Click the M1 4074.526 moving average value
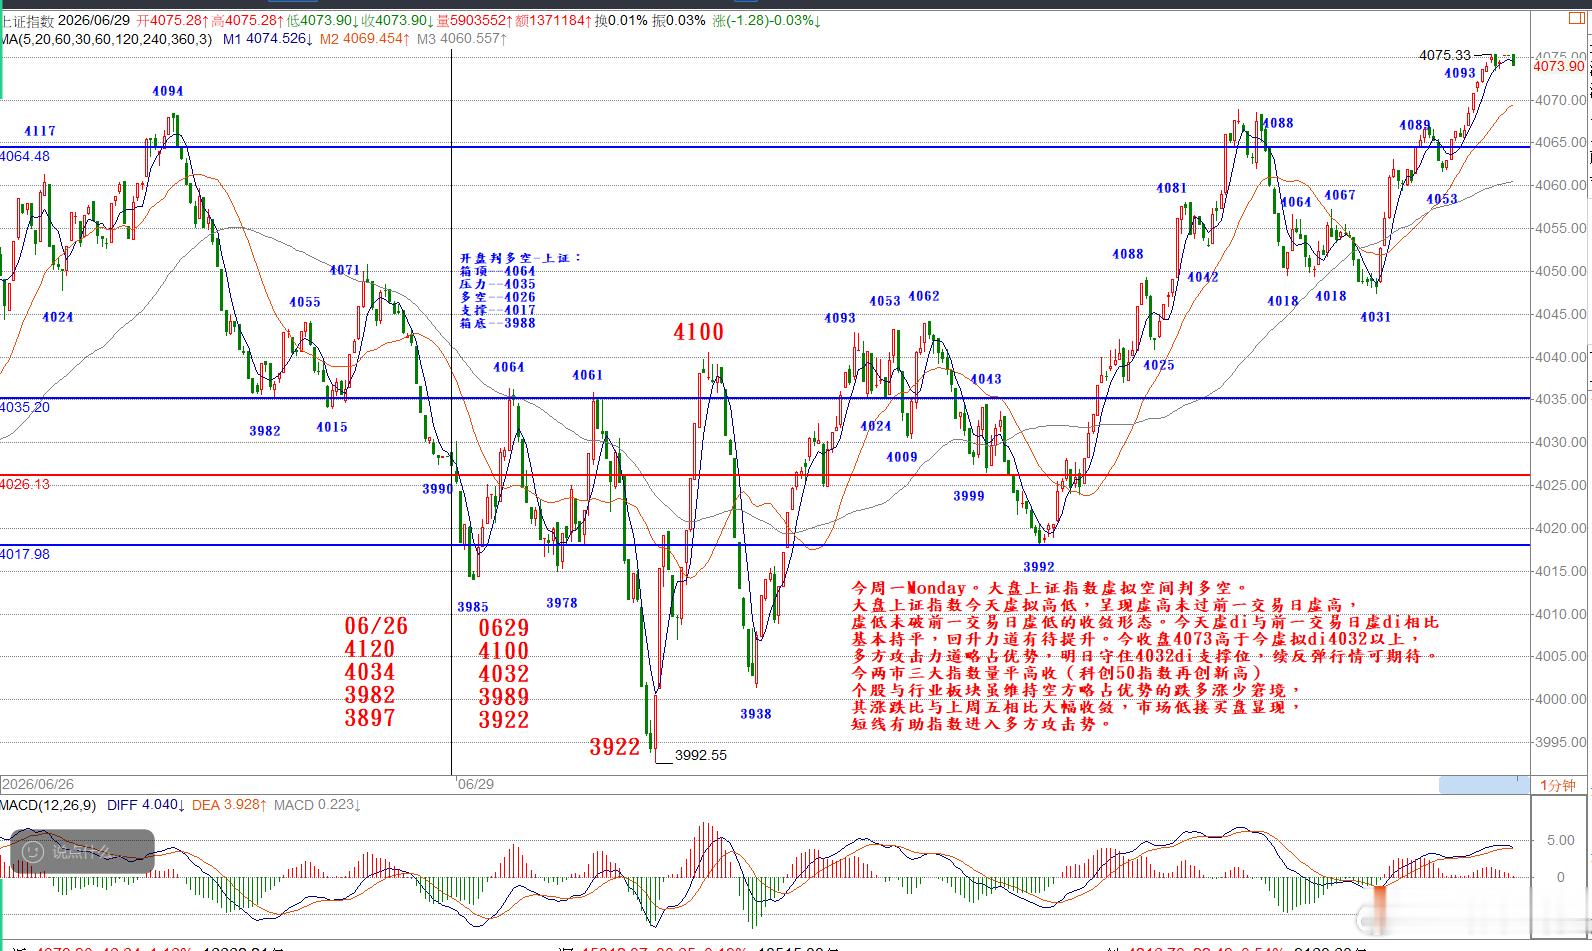Screen dimensions: 1592x951 268,39
